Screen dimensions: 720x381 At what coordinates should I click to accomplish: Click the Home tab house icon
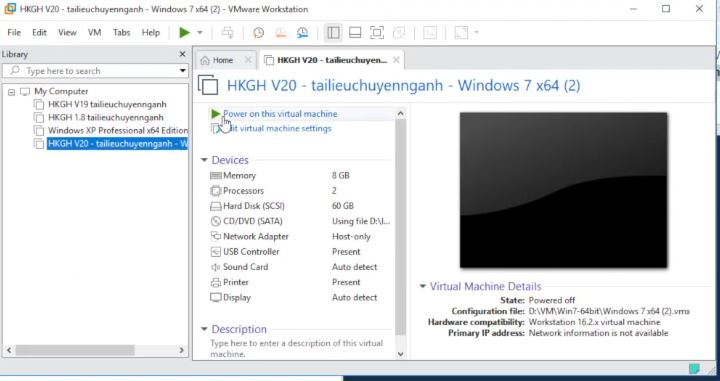(205, 60)
